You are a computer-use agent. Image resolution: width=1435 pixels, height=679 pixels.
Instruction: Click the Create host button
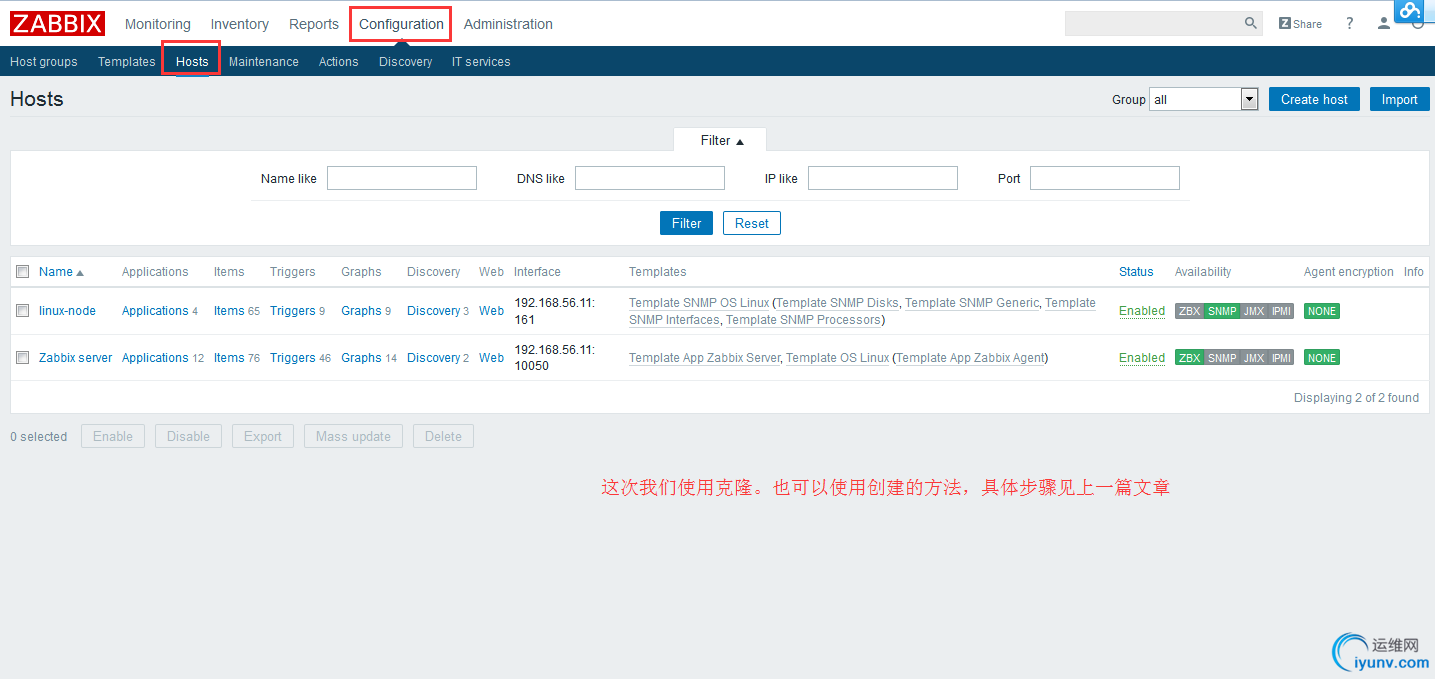click(1314, 99)
